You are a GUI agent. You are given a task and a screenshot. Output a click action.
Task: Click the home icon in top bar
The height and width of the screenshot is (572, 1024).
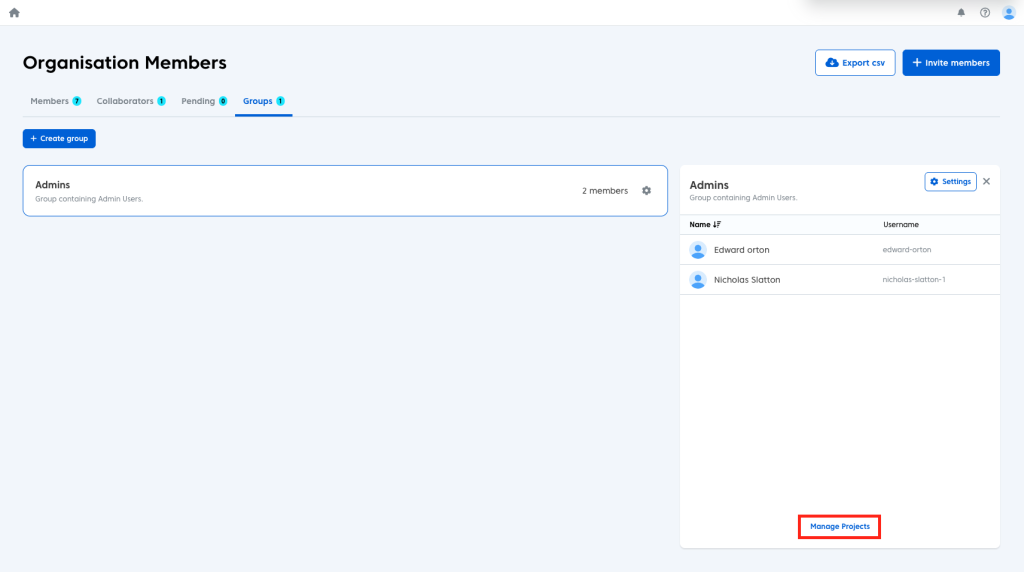(x=14, y=13)
